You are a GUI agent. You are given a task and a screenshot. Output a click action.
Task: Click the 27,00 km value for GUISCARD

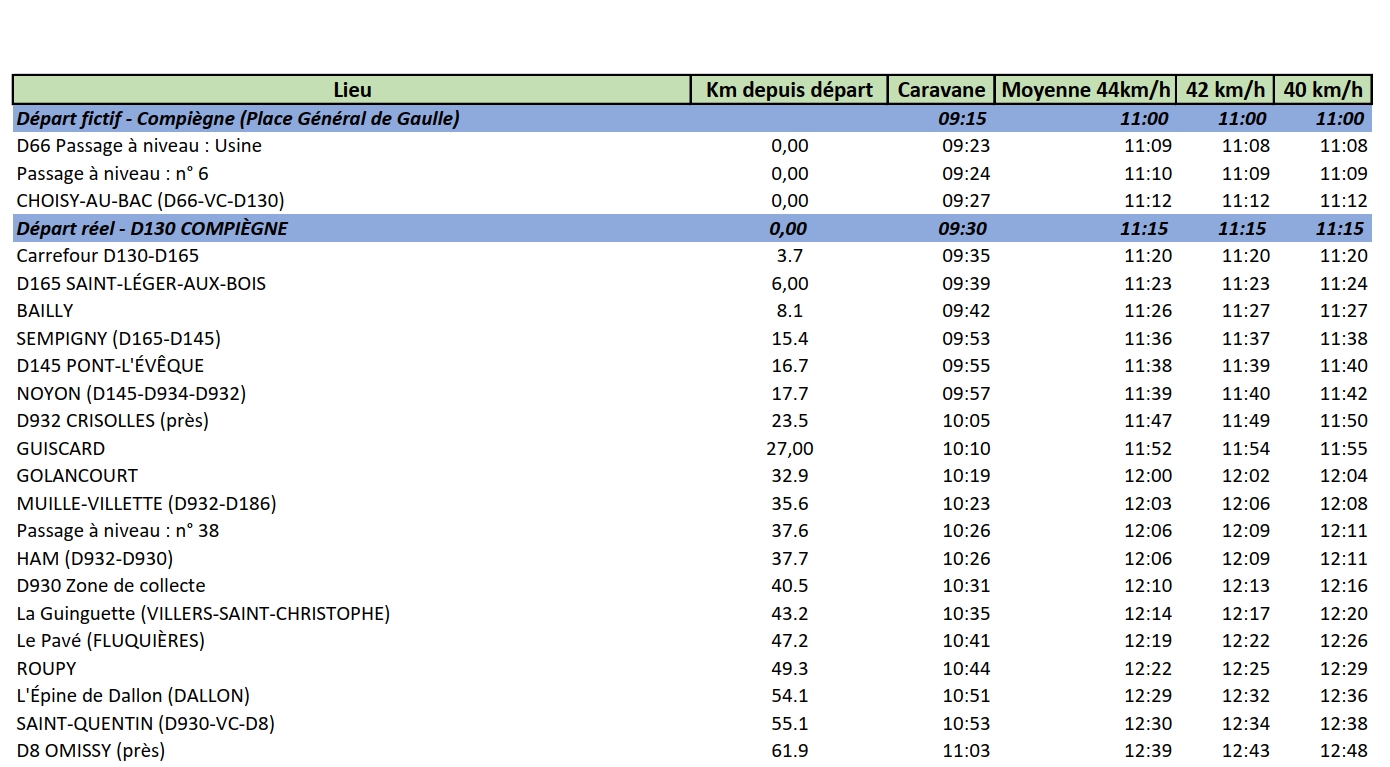click(x=789, y=448)
